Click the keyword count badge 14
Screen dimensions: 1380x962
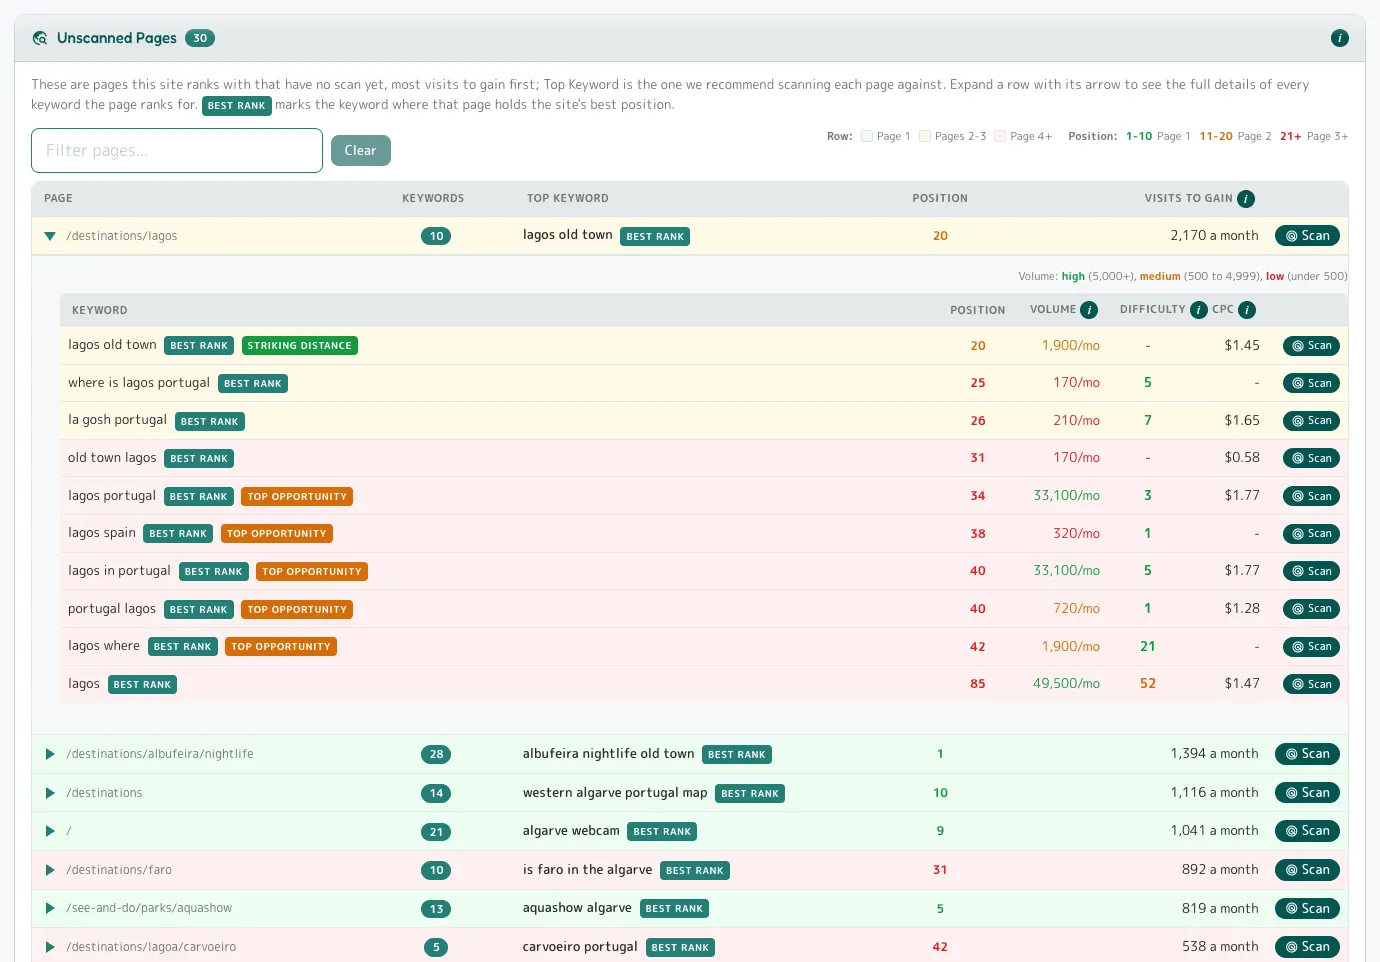[x=436, y=794]
